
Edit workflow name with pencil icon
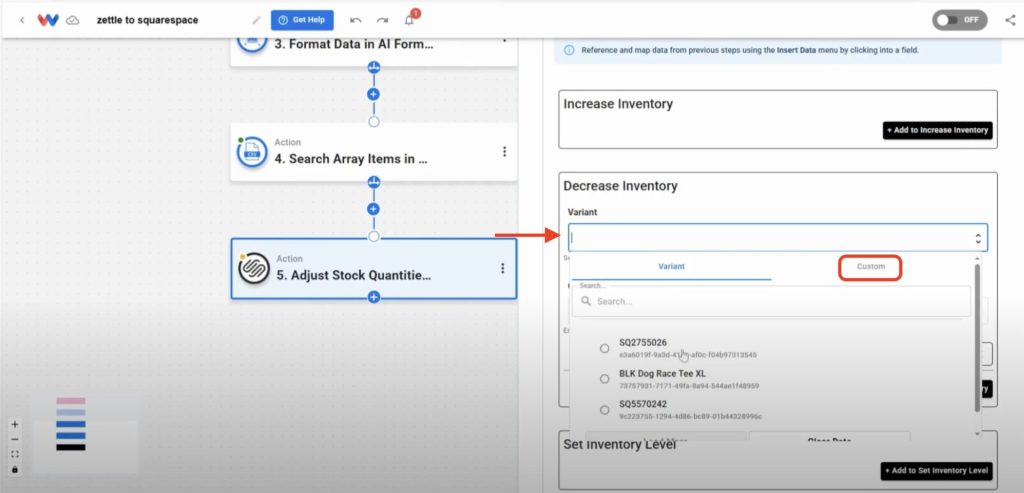256,20
